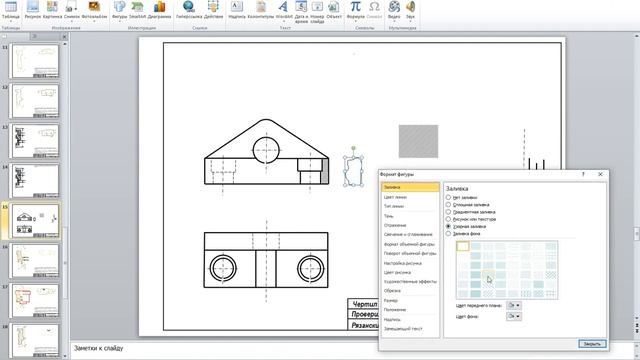Screen dimensions: 640x360
Task: Pick the currently selected first pattern swatch
Action: click(463, 246)
